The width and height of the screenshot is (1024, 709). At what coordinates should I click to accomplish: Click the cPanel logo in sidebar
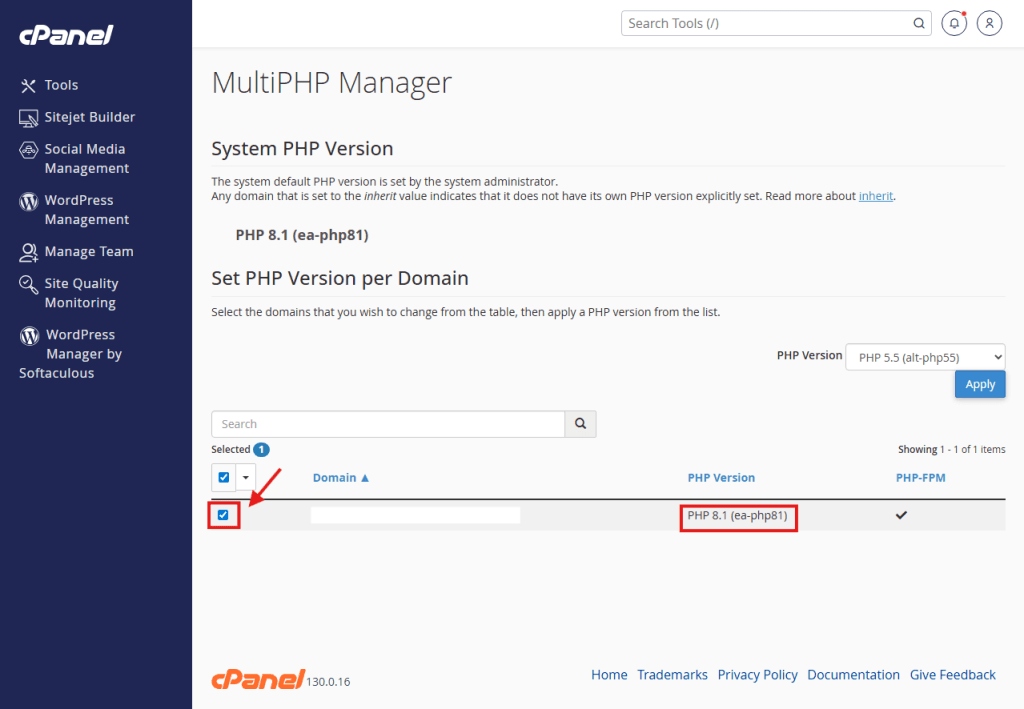pyautogui.click(x=66, y=35)
